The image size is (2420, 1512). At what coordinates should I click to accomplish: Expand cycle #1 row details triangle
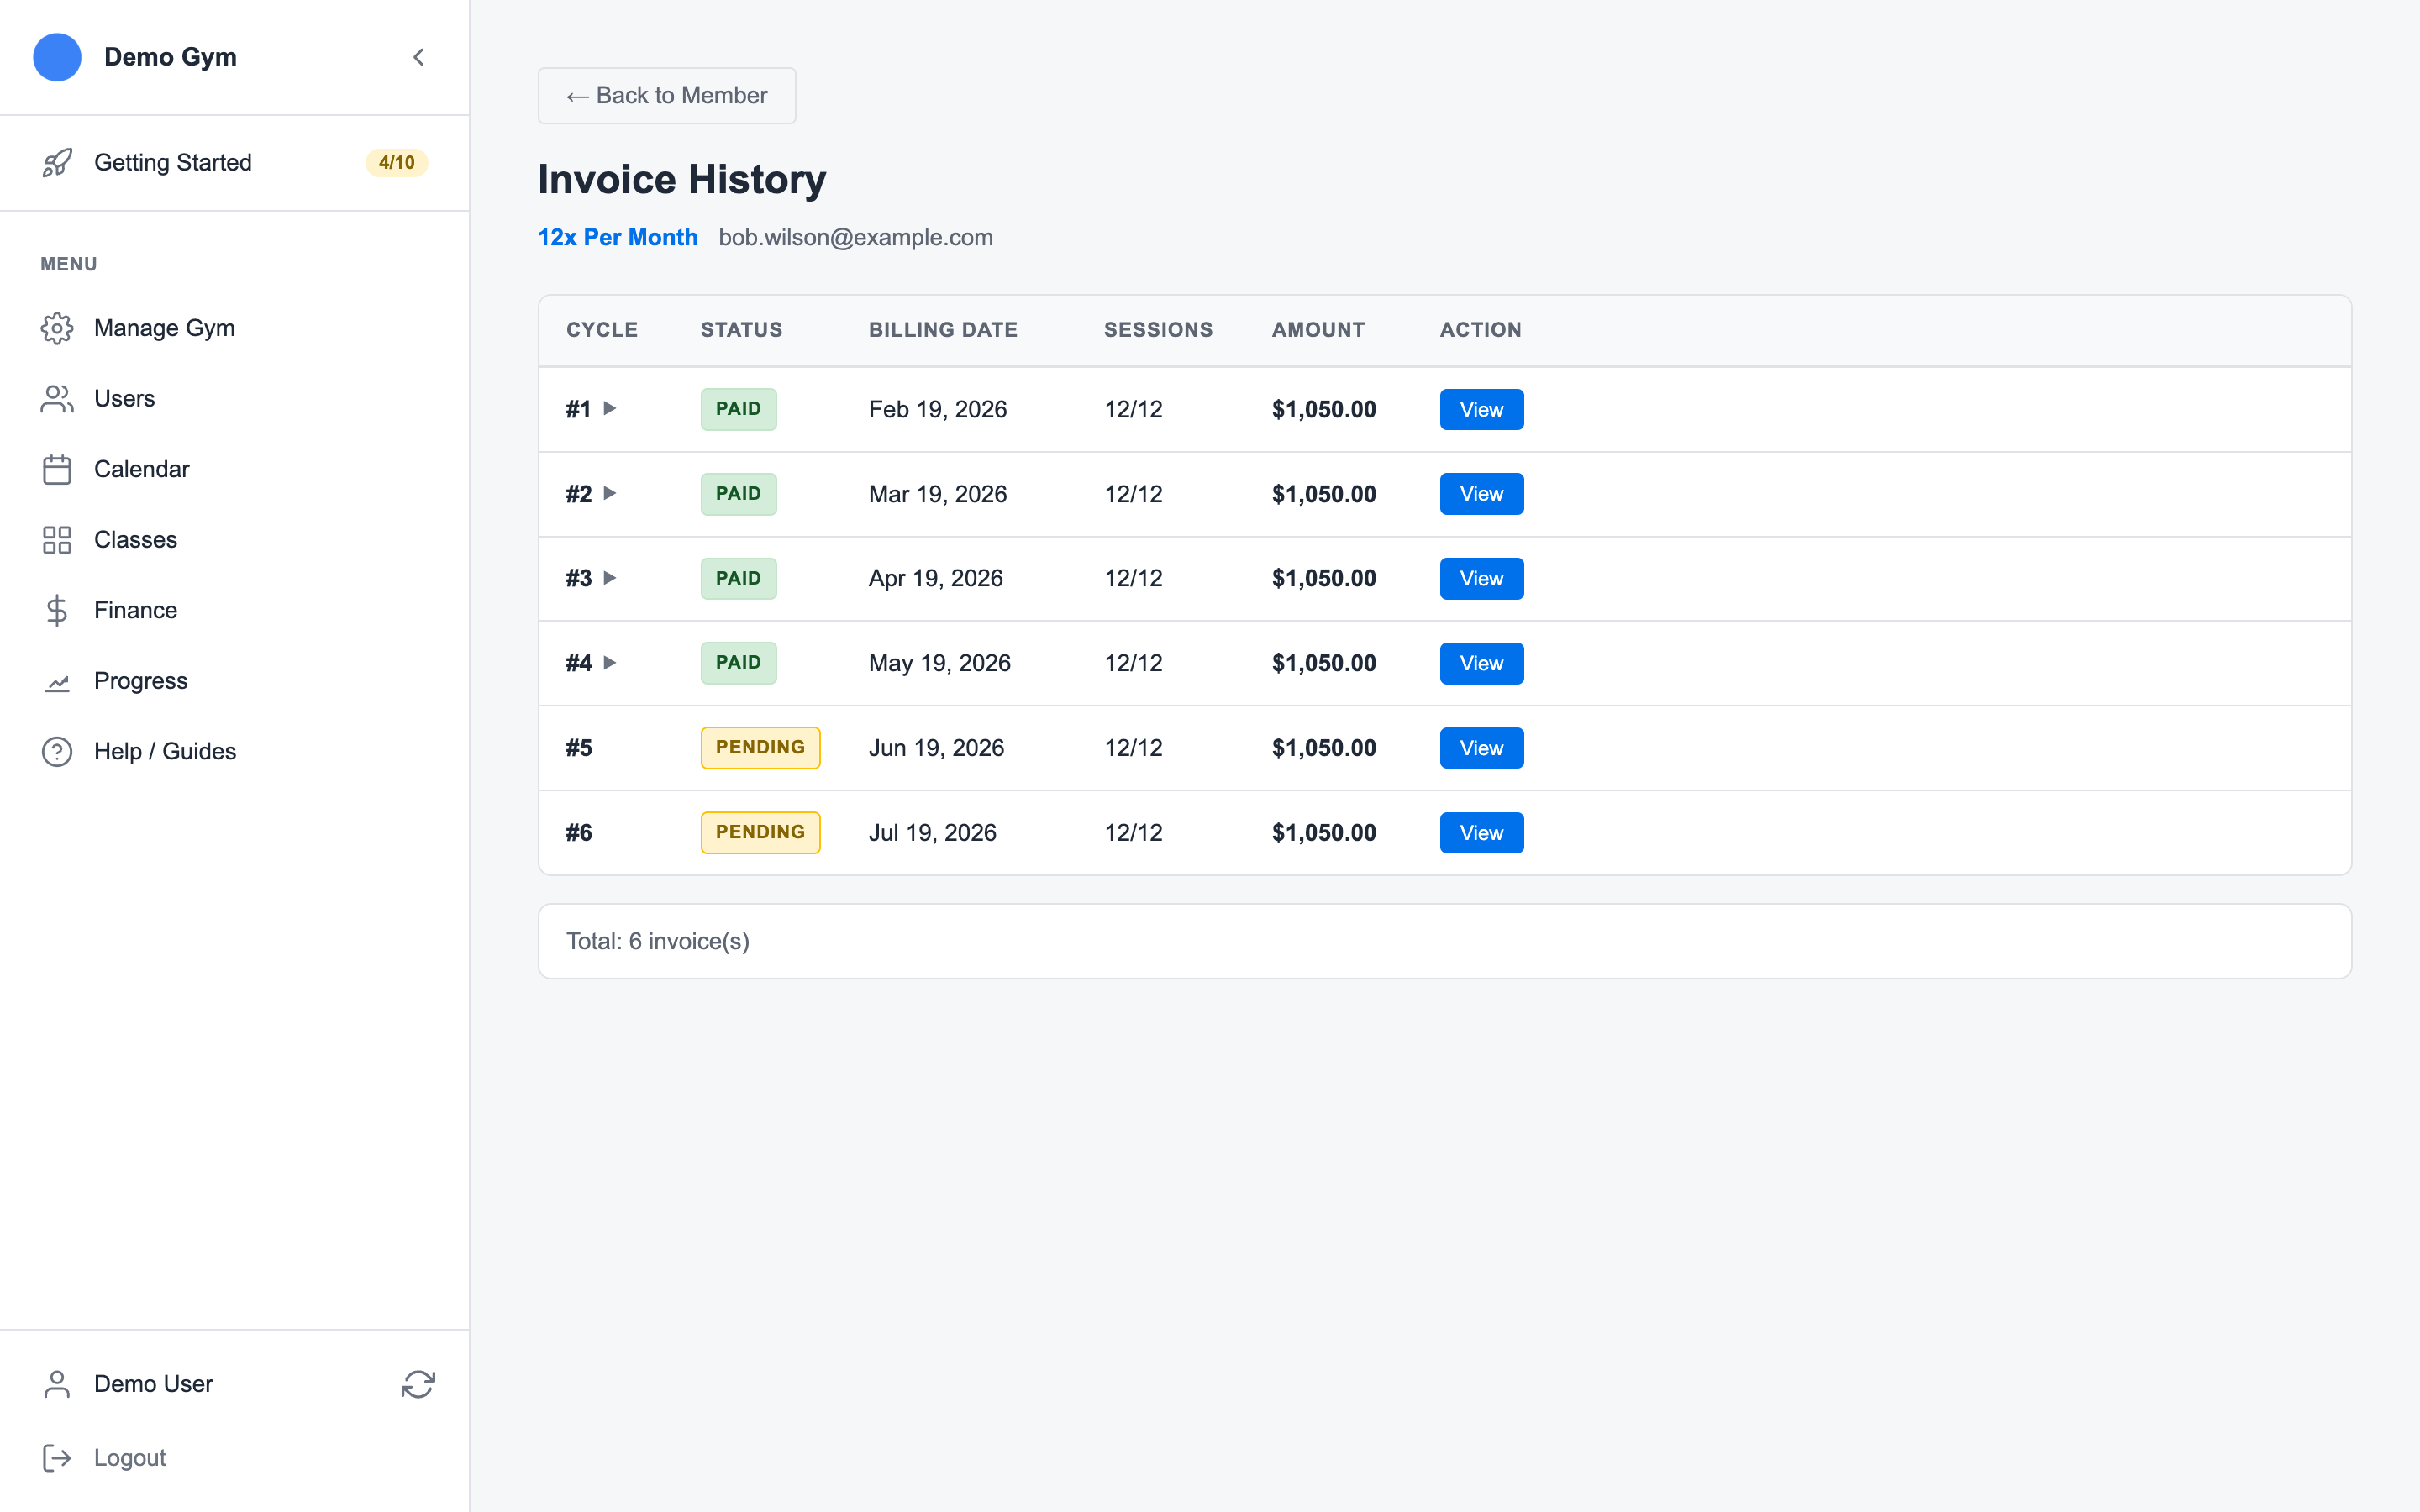[x=610, y=408]
